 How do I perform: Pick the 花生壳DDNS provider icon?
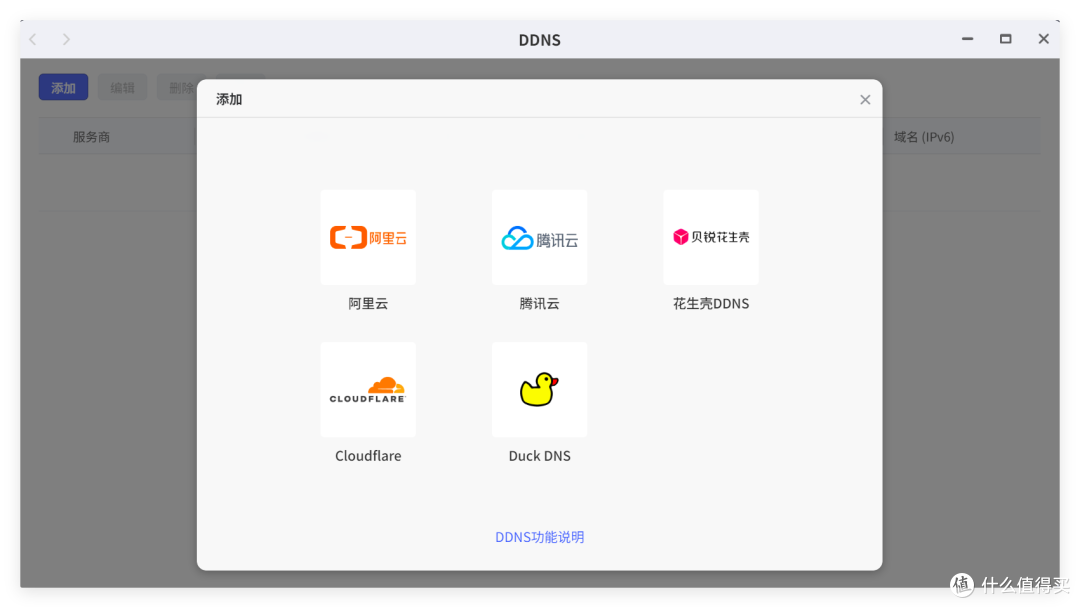(711, 237)
